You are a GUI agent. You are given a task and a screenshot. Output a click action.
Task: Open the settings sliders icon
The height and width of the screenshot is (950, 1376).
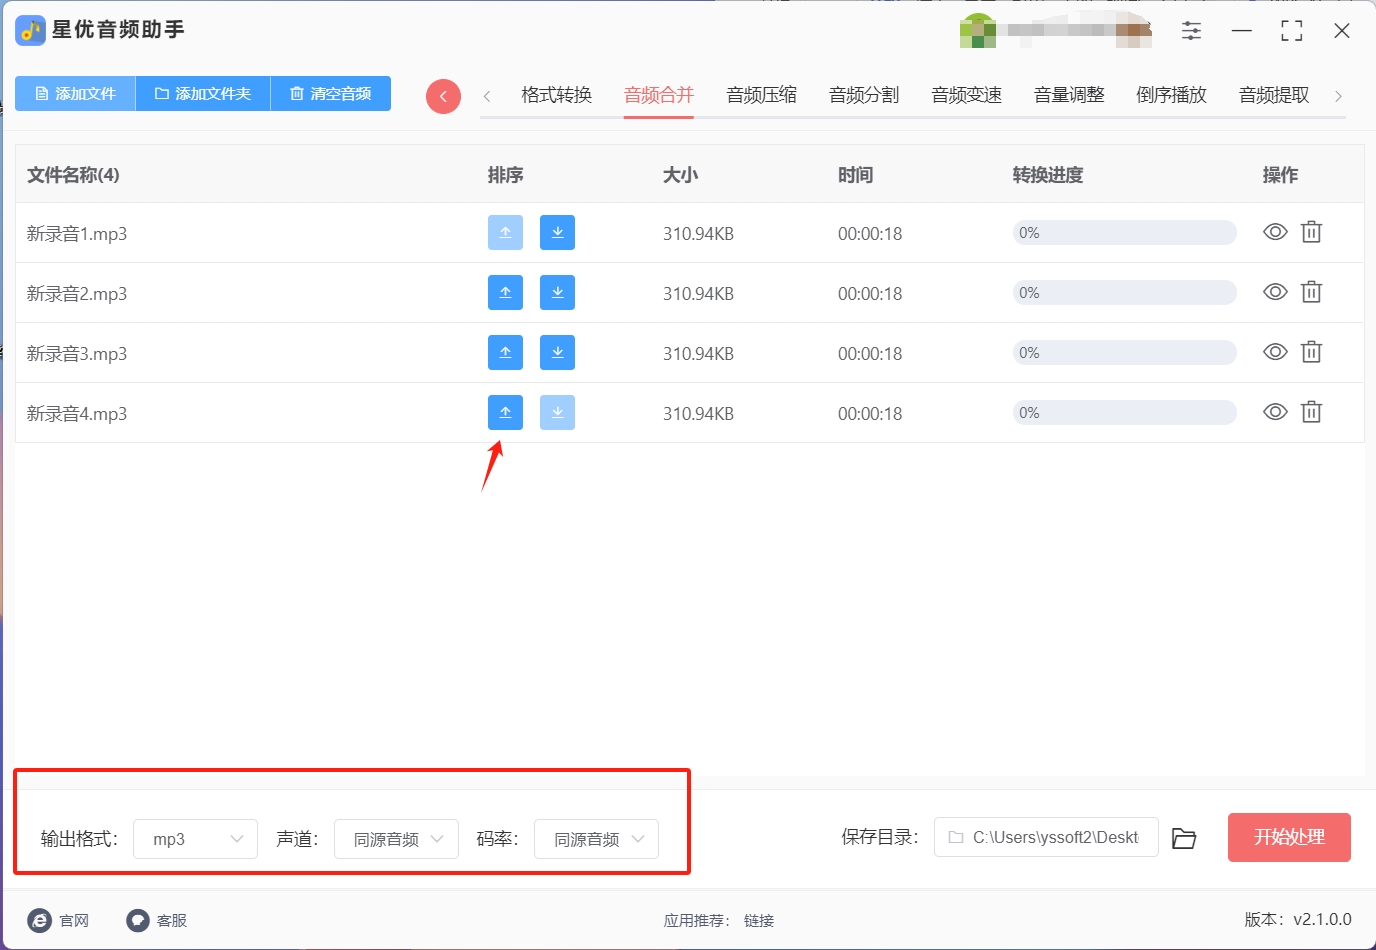tap(1191, 31)
